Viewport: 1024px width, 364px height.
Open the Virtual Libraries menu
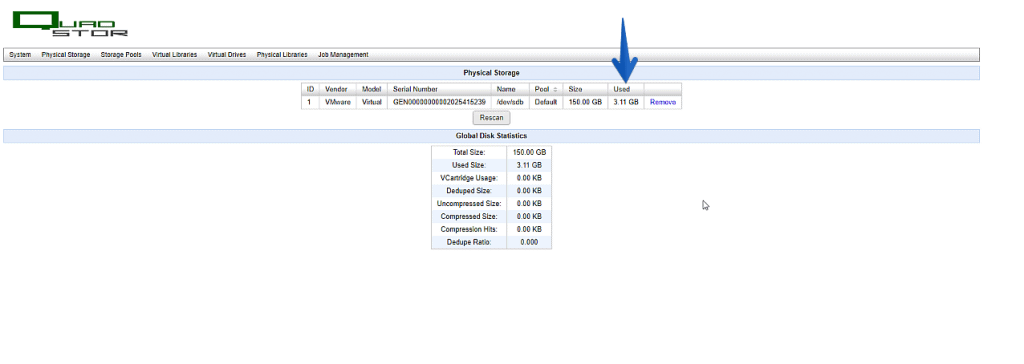tap(174, 55)
